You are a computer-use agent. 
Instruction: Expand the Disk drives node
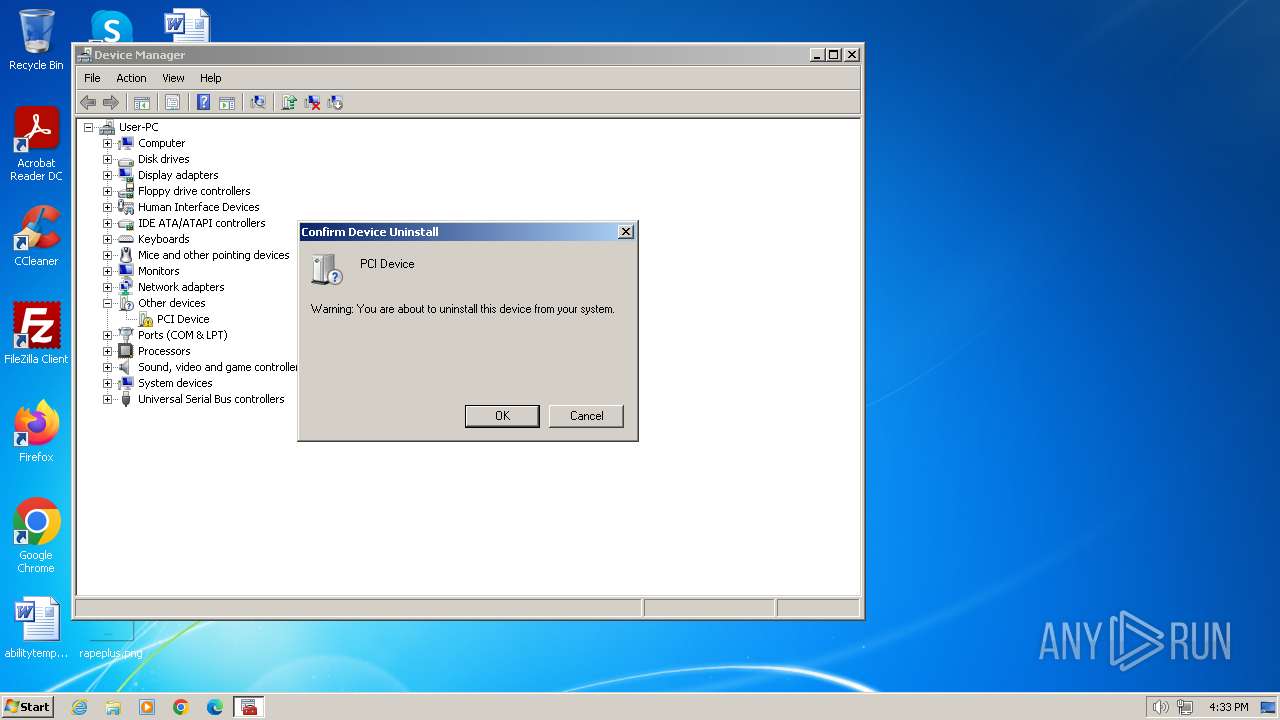pyautogui.click(x=107, y=159)
